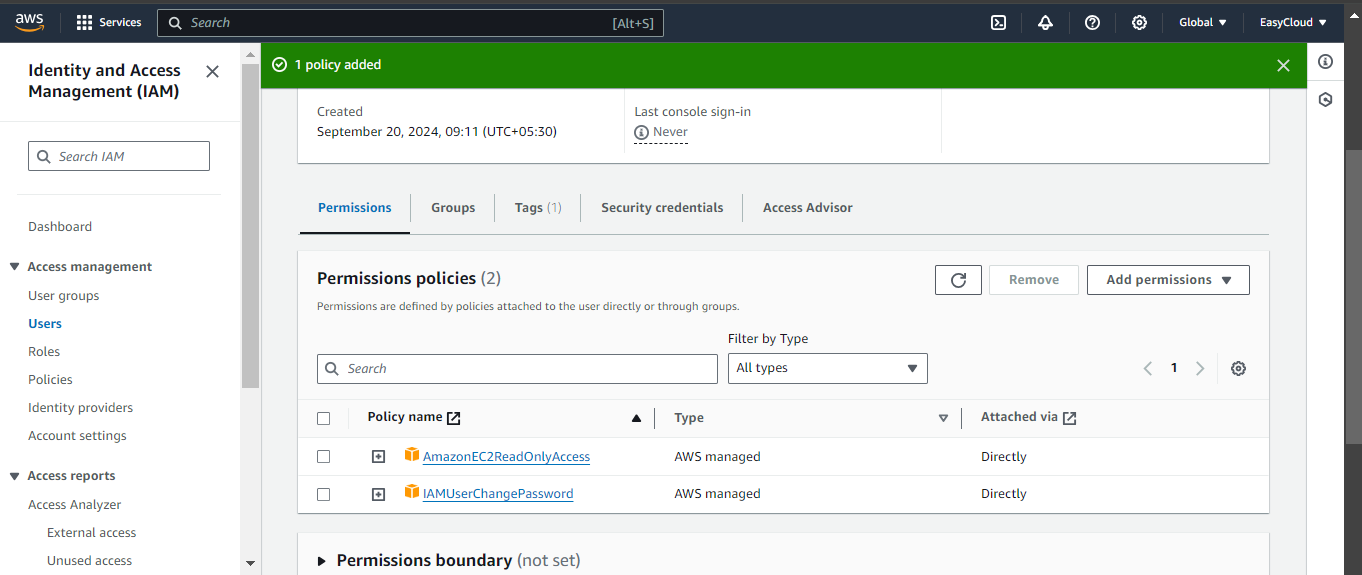Click the success checkmark icon in banner
The image size is (1362, 575).
[280, 65]
